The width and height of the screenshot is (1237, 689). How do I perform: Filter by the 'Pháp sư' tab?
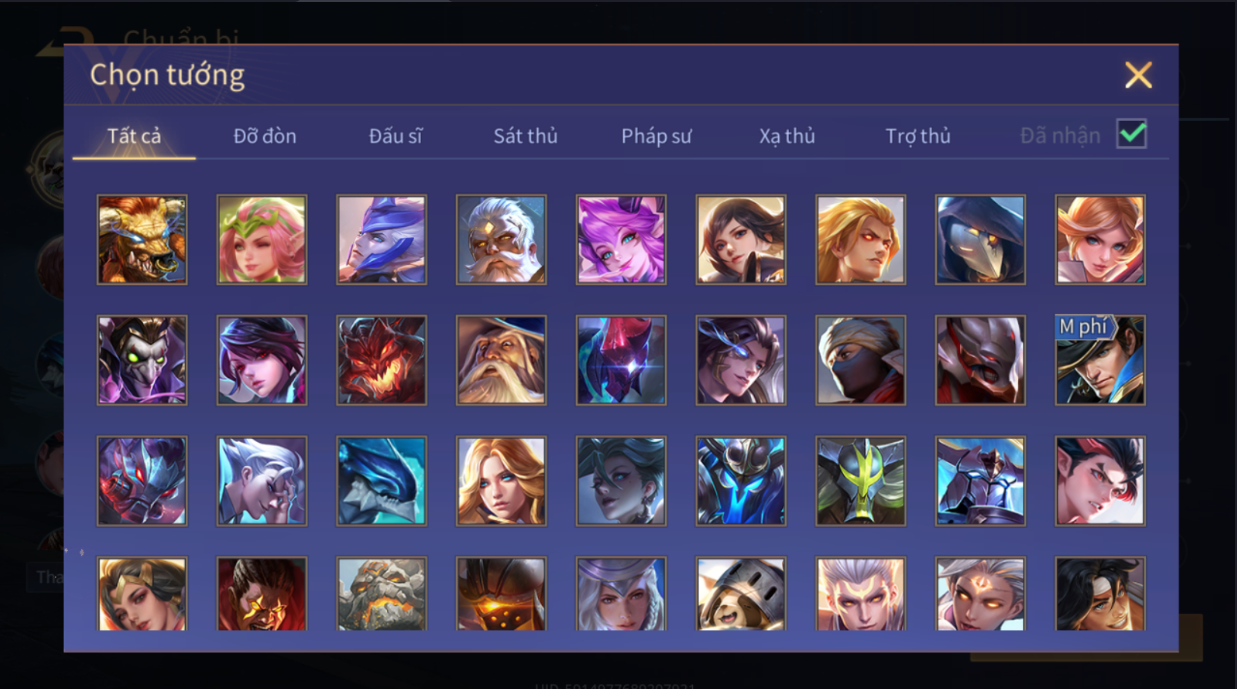[656, 136]
